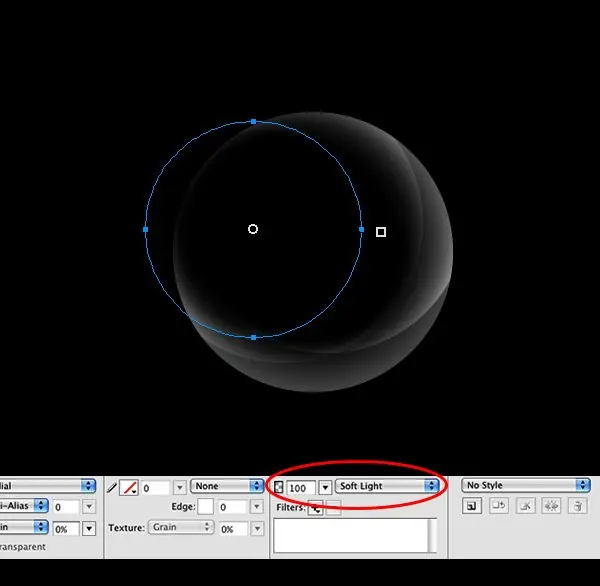Click the opacity value field showing 100
The height and width of the screenshot is (586, 600).
click(300, 487)
